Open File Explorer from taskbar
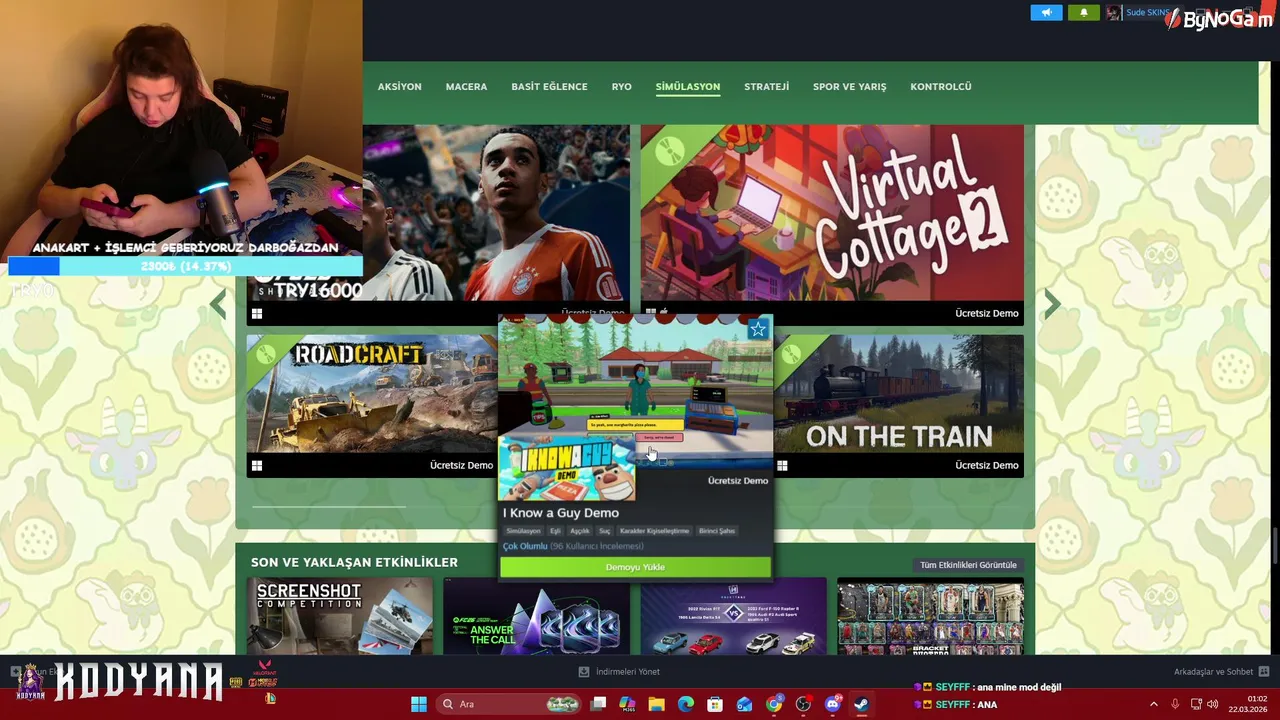This screenshot has width=1280, height=720. tap(656, 704)
